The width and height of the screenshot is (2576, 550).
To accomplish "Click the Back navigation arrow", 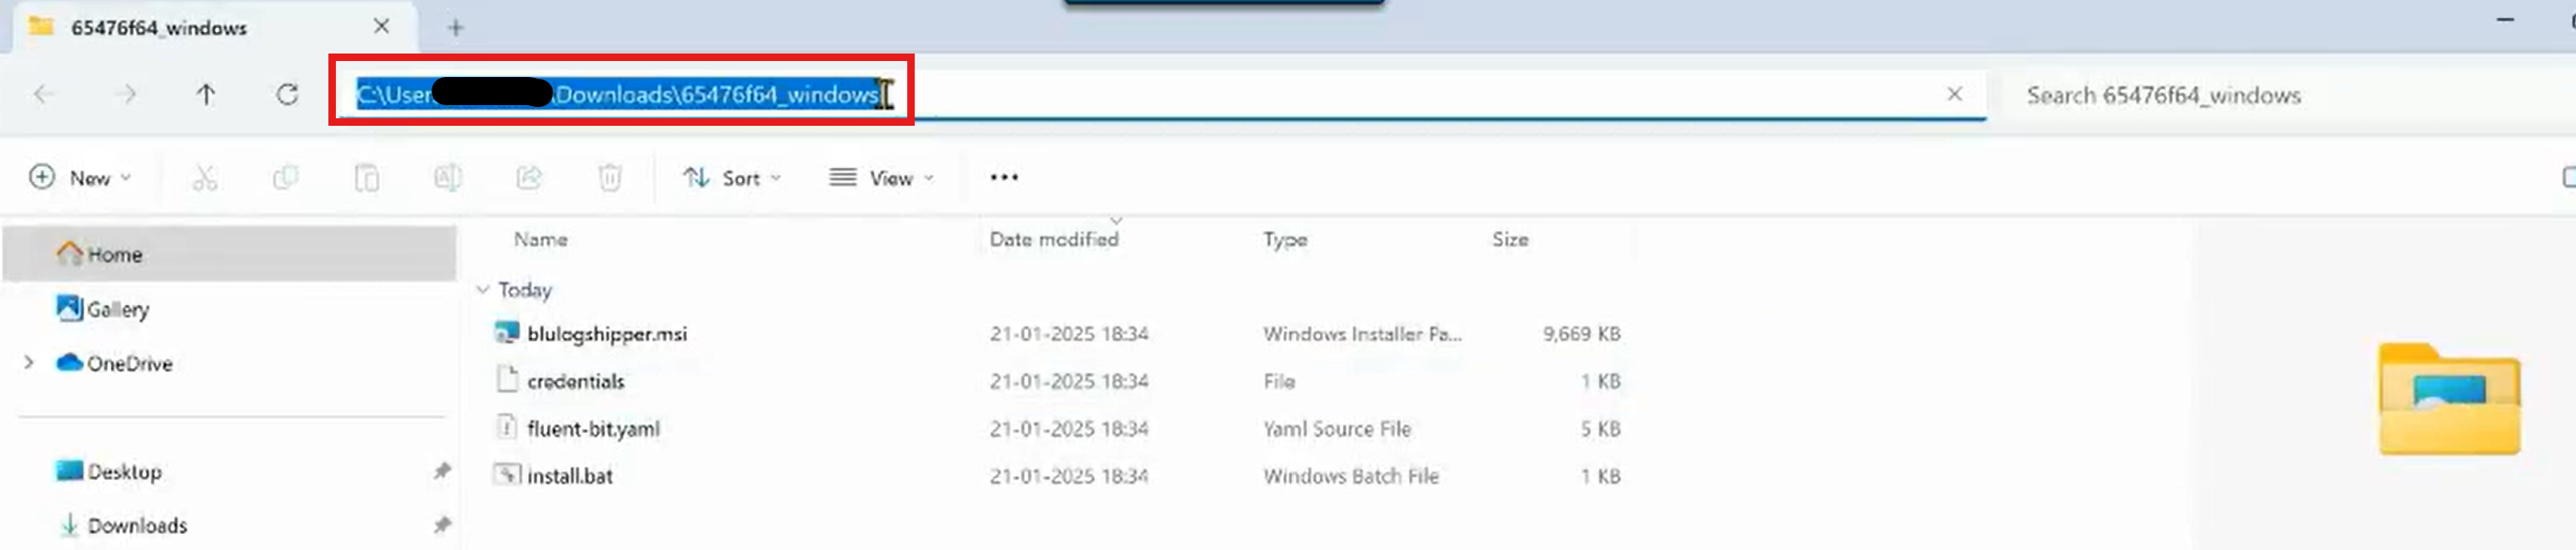I will pyautogui.click(x=44, y=95).
